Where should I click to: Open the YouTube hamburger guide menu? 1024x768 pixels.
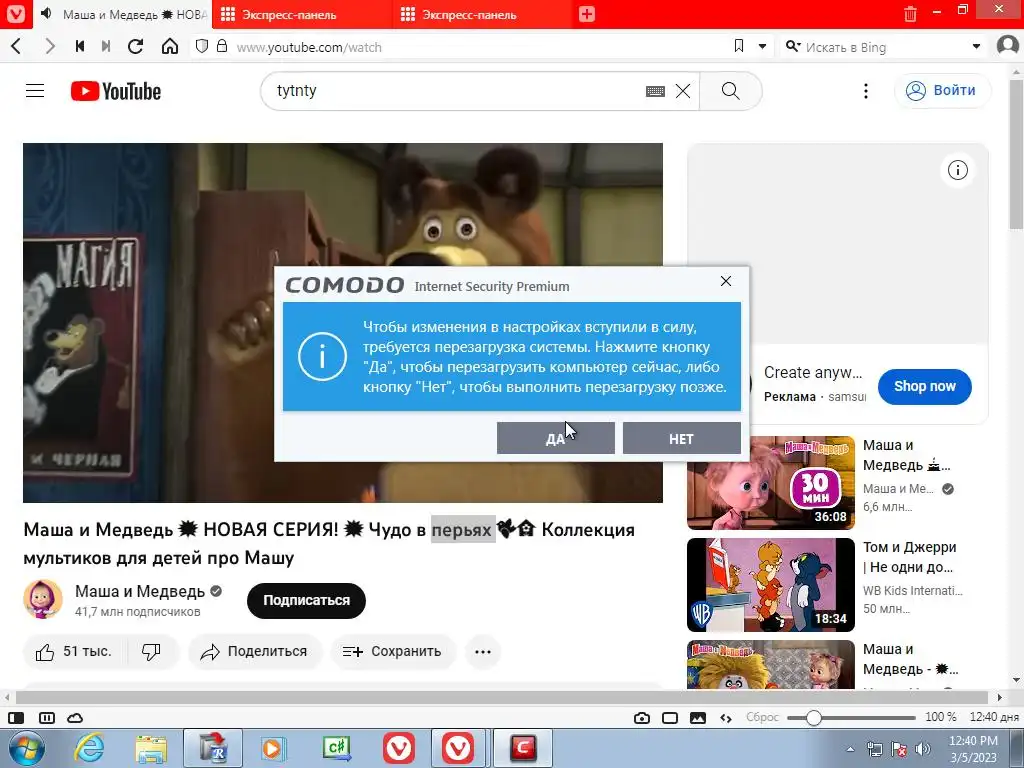35,91
